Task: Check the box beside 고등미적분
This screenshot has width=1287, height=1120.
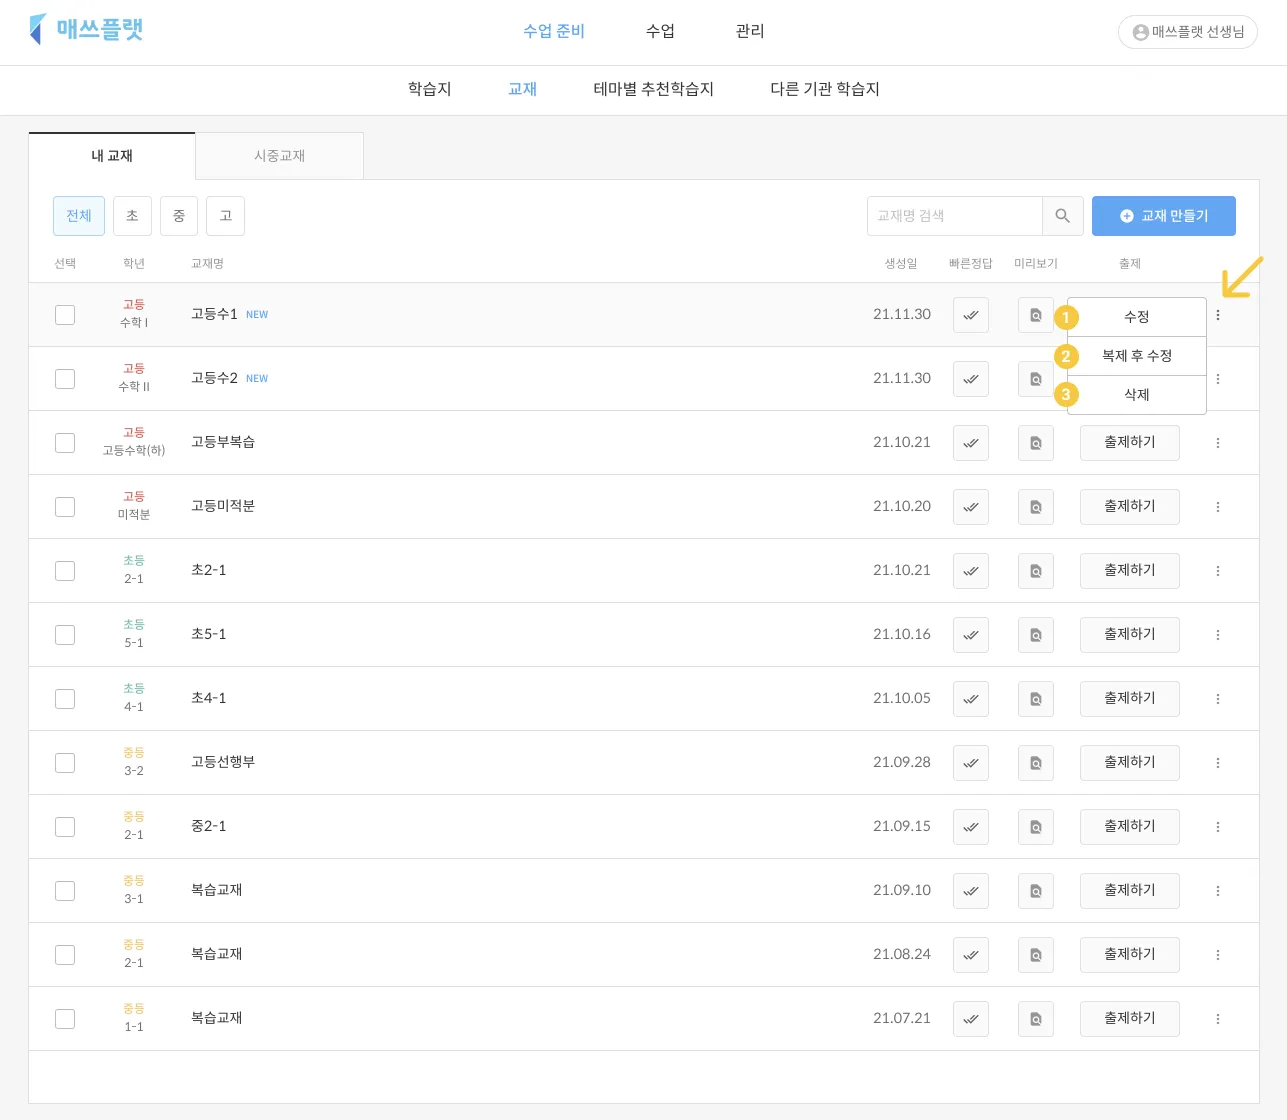Action: click(65, 507)
